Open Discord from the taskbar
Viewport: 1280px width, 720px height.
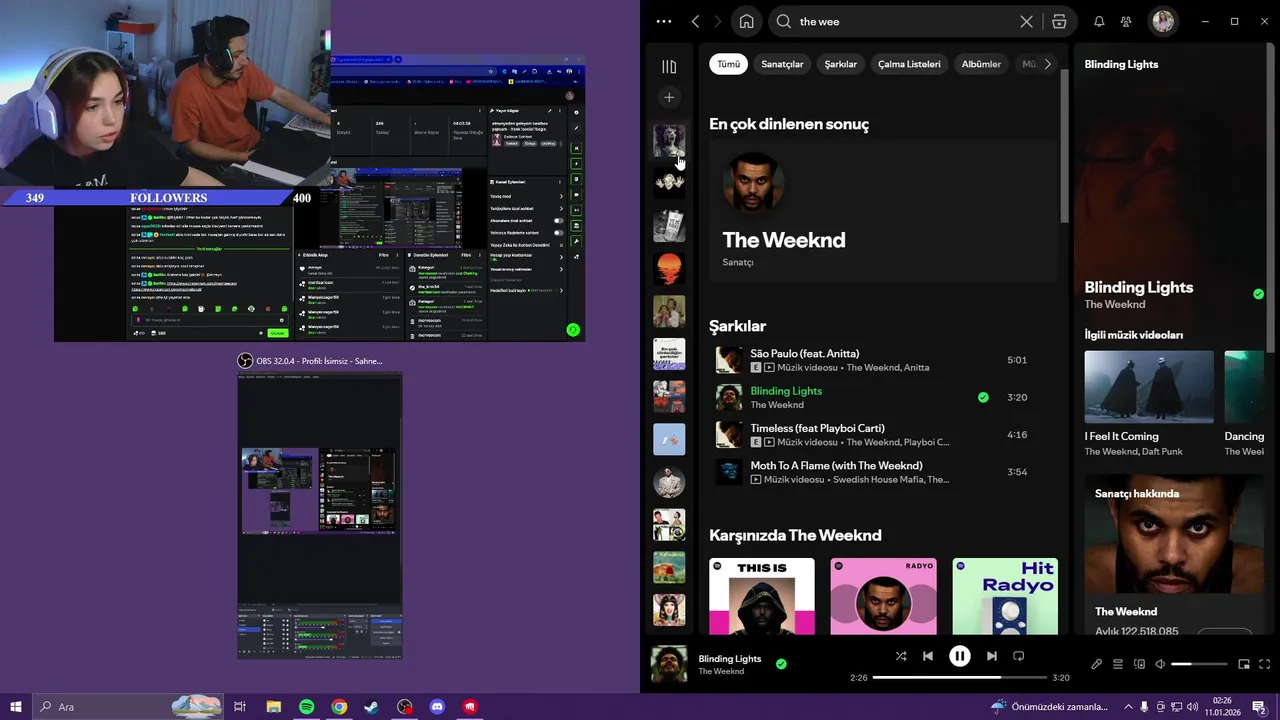[437, 707]
